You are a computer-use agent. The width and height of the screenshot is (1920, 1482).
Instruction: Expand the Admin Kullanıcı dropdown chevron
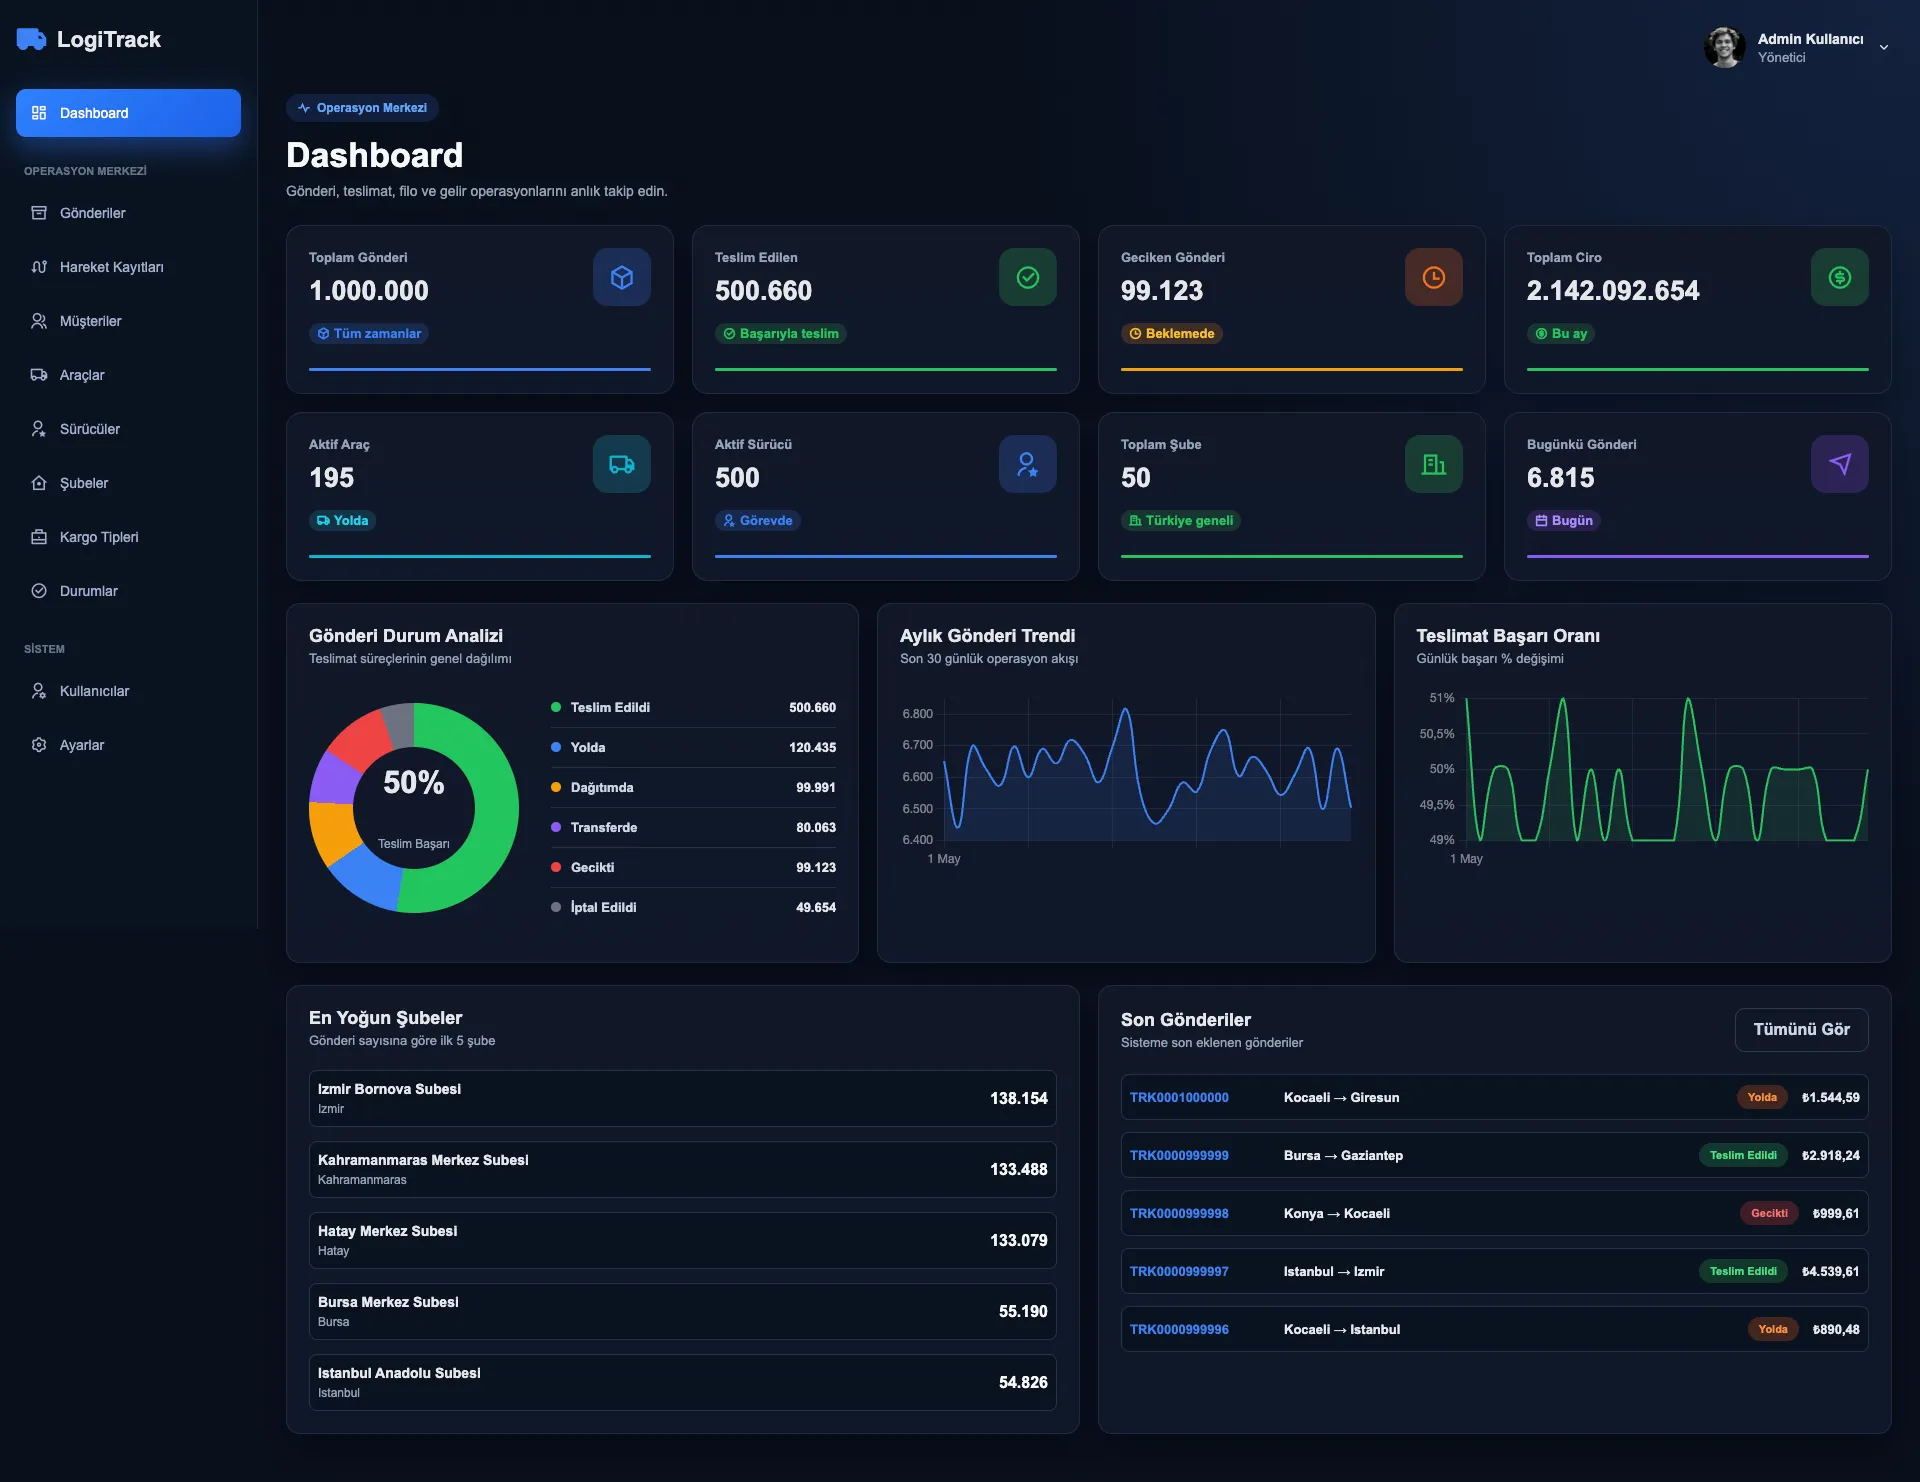1884,47
